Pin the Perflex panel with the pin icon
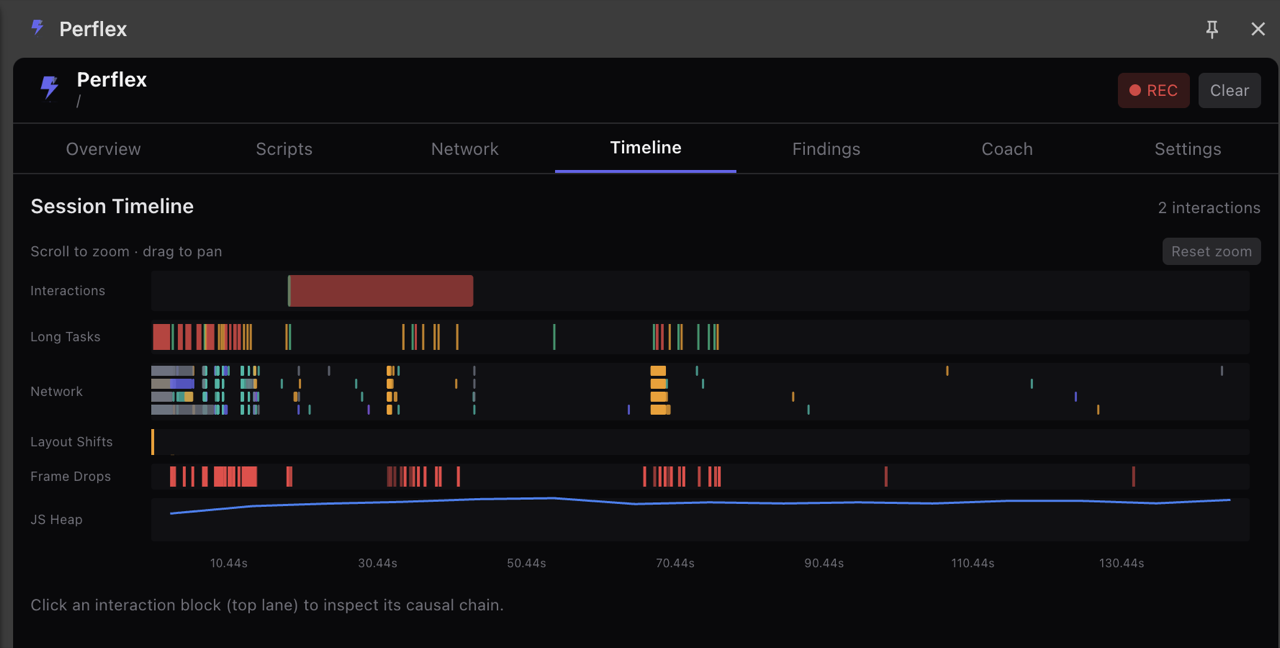1280x648 pixels. 1212,29
